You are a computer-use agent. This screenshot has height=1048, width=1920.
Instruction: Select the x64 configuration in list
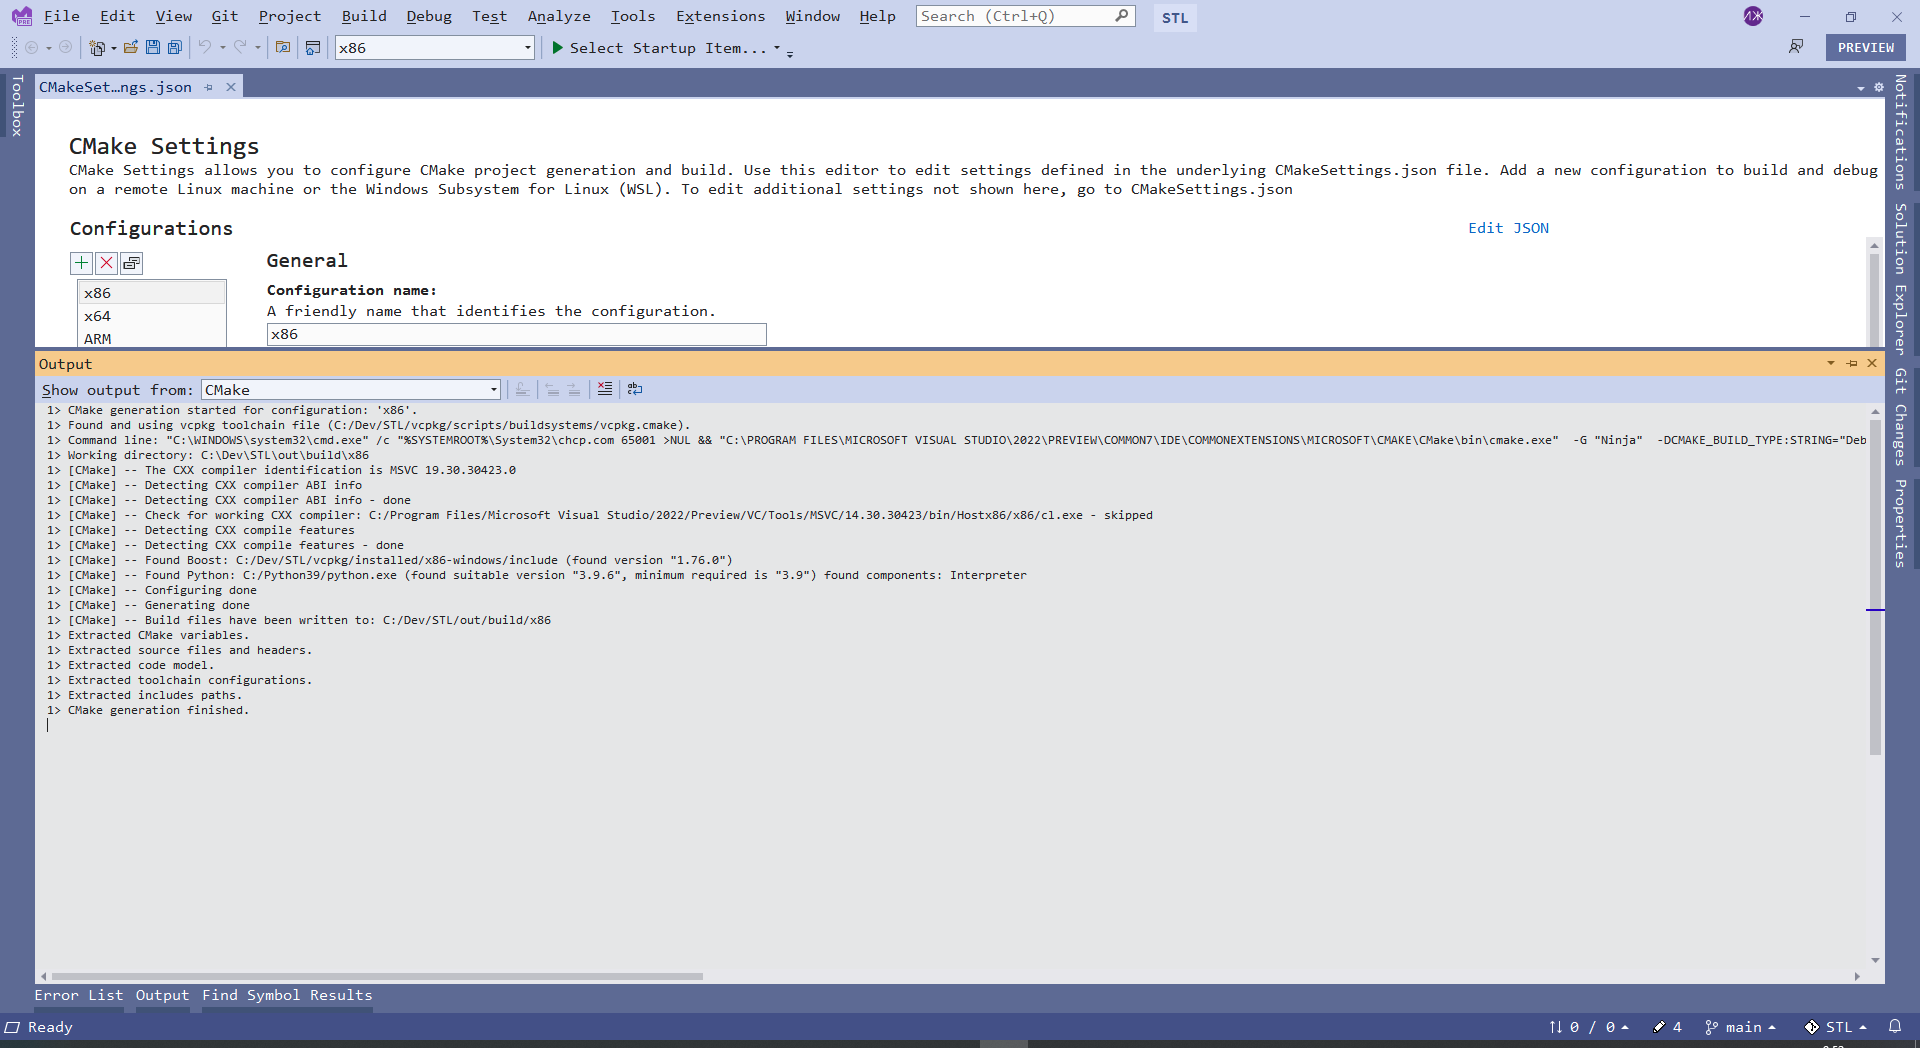(152, 316)
